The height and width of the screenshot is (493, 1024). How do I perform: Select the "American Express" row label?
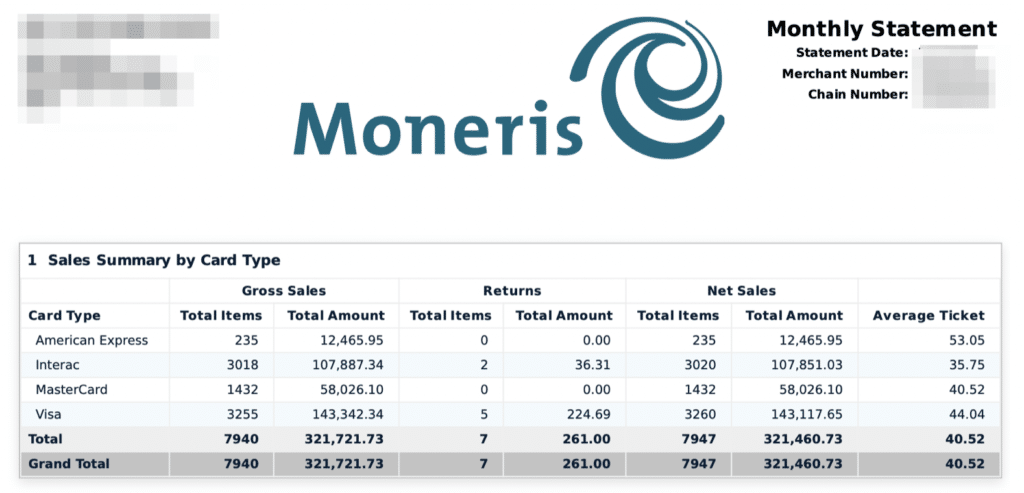[x=91, y=340]
